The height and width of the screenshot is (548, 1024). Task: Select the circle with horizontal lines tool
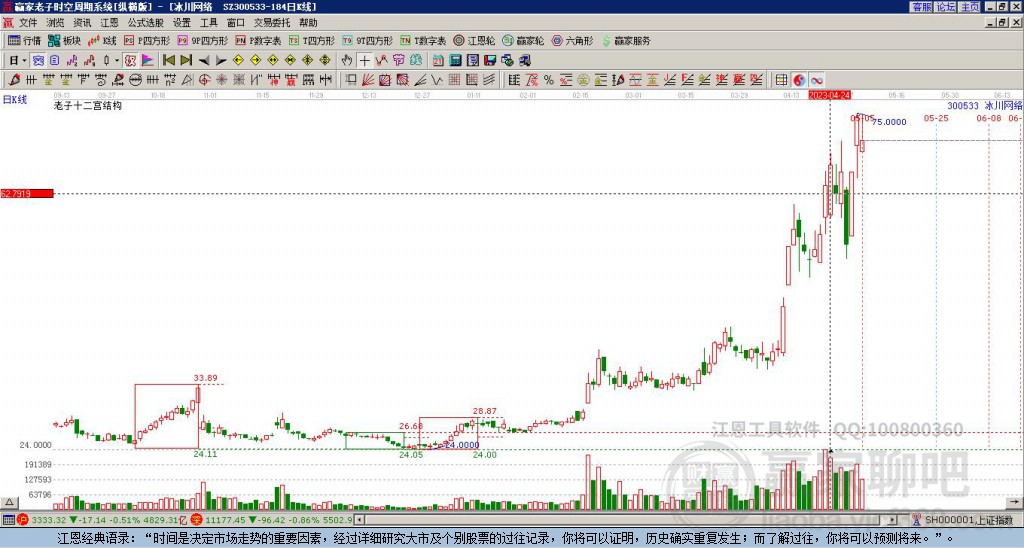[135, 80]
